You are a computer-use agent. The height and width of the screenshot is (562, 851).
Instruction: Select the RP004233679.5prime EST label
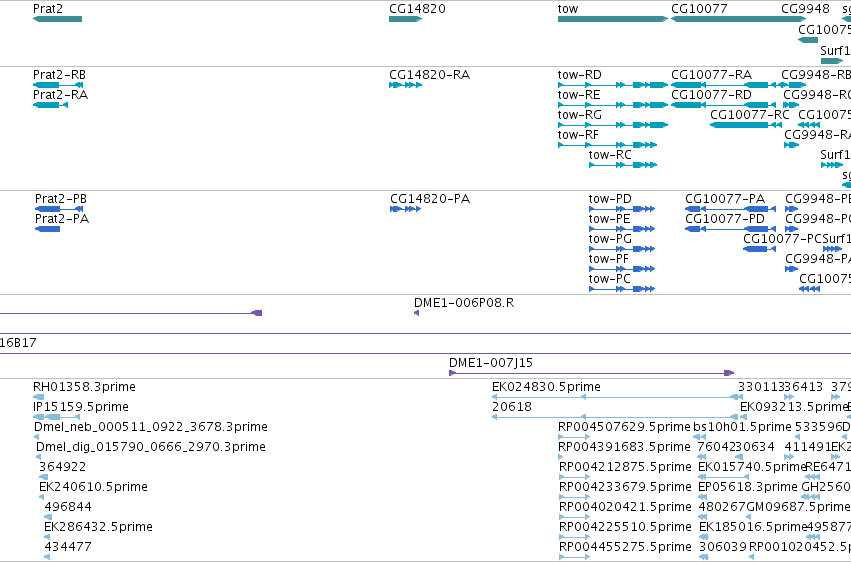click(x=625, y=487)
